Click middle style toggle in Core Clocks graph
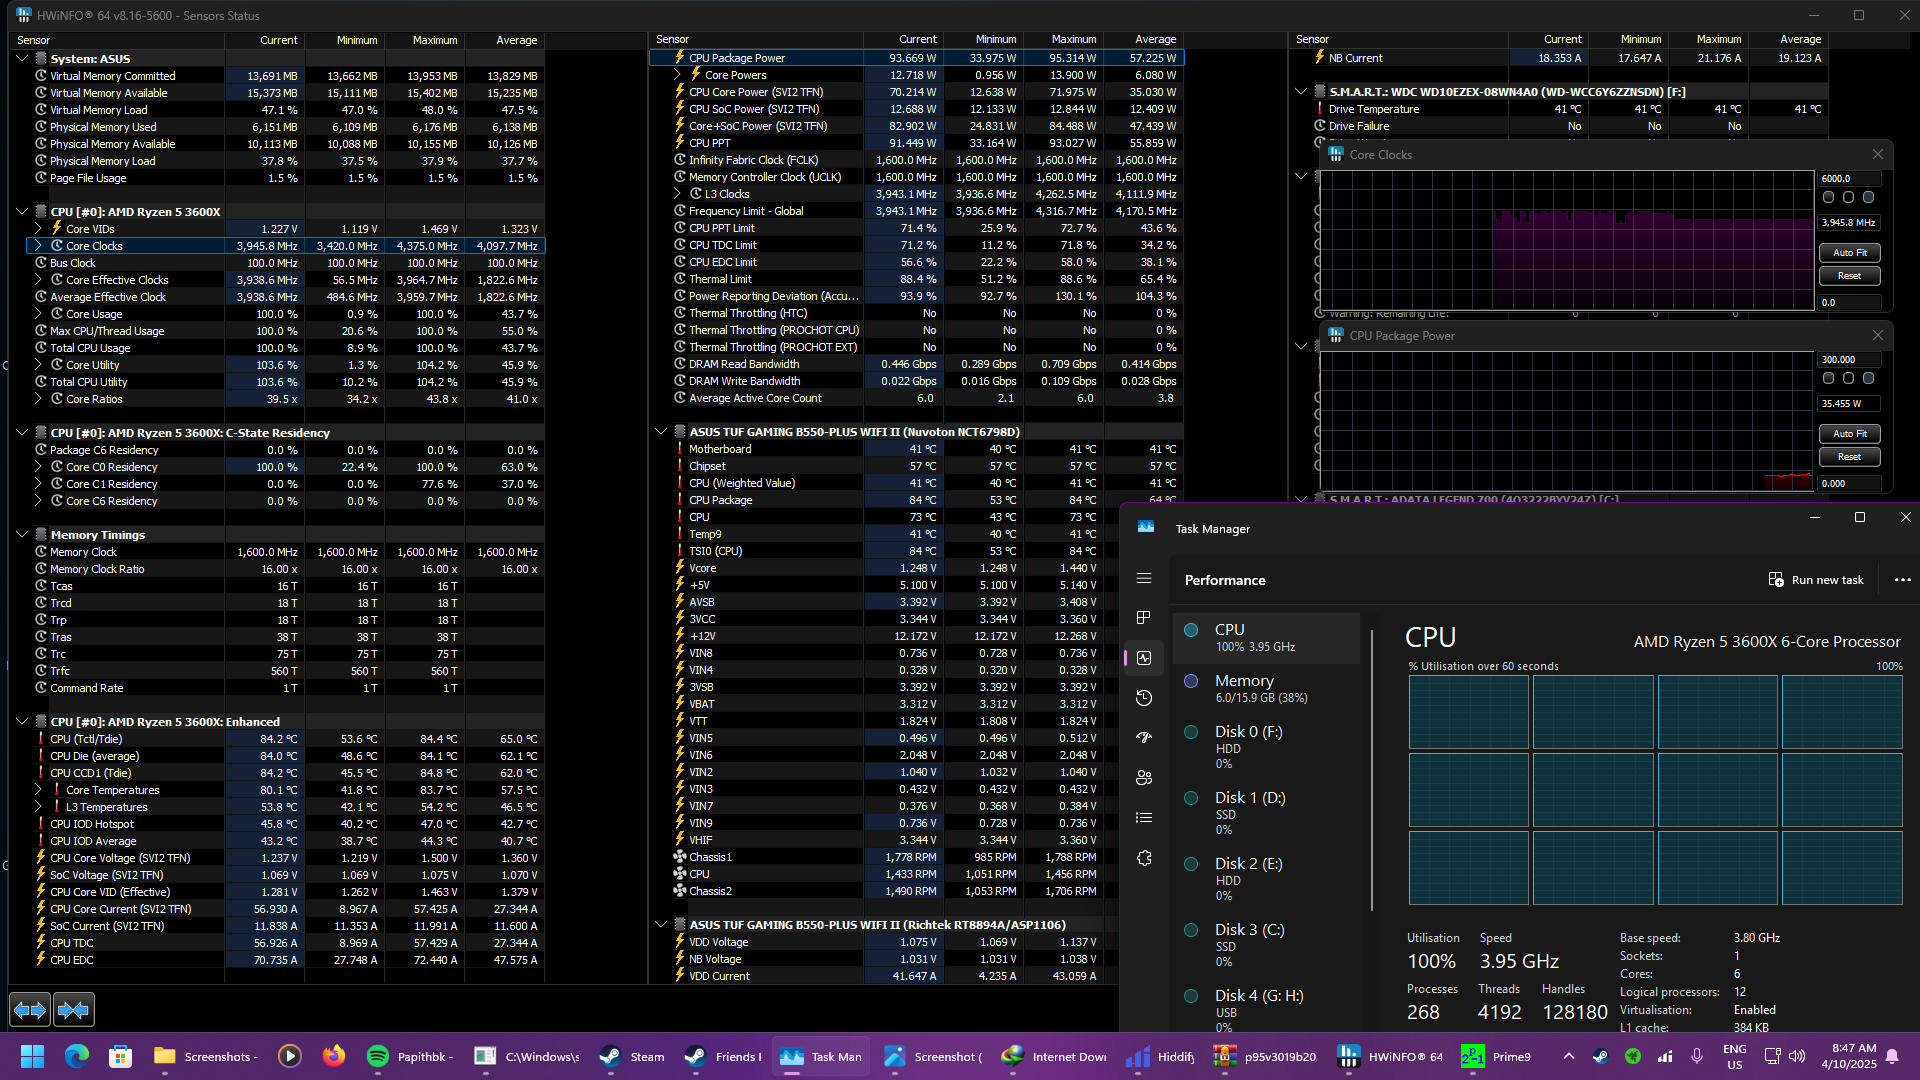Image resolution: width=1920 pixels, height=1080 pixels. [1848, 198]
